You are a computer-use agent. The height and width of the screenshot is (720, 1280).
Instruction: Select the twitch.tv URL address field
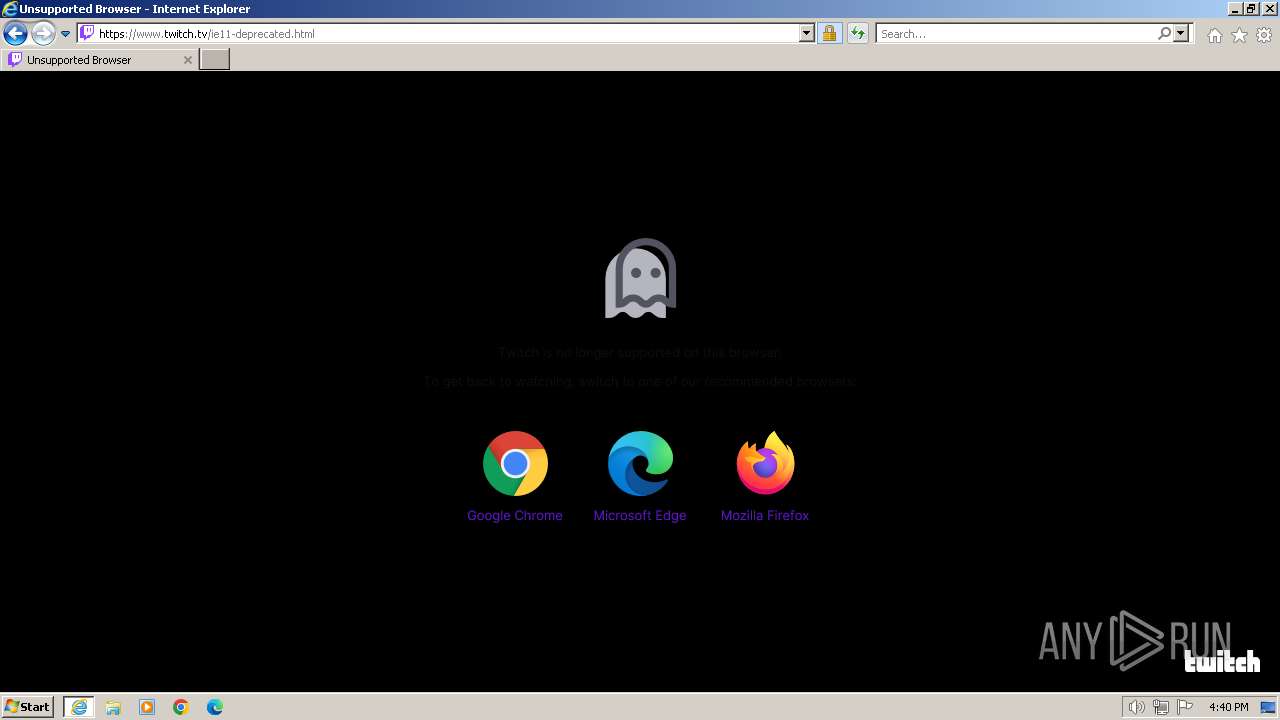click(447, 33)
